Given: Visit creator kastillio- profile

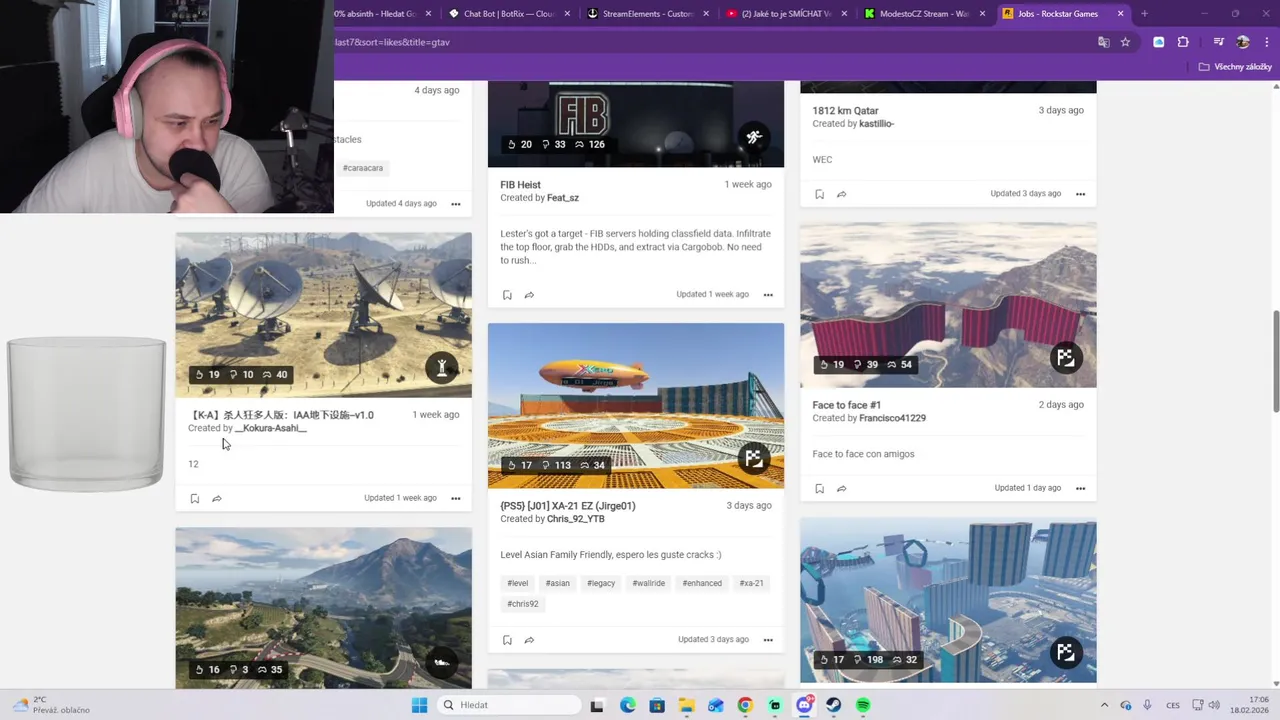Looking at the screenshot, I should coord(877,124).
